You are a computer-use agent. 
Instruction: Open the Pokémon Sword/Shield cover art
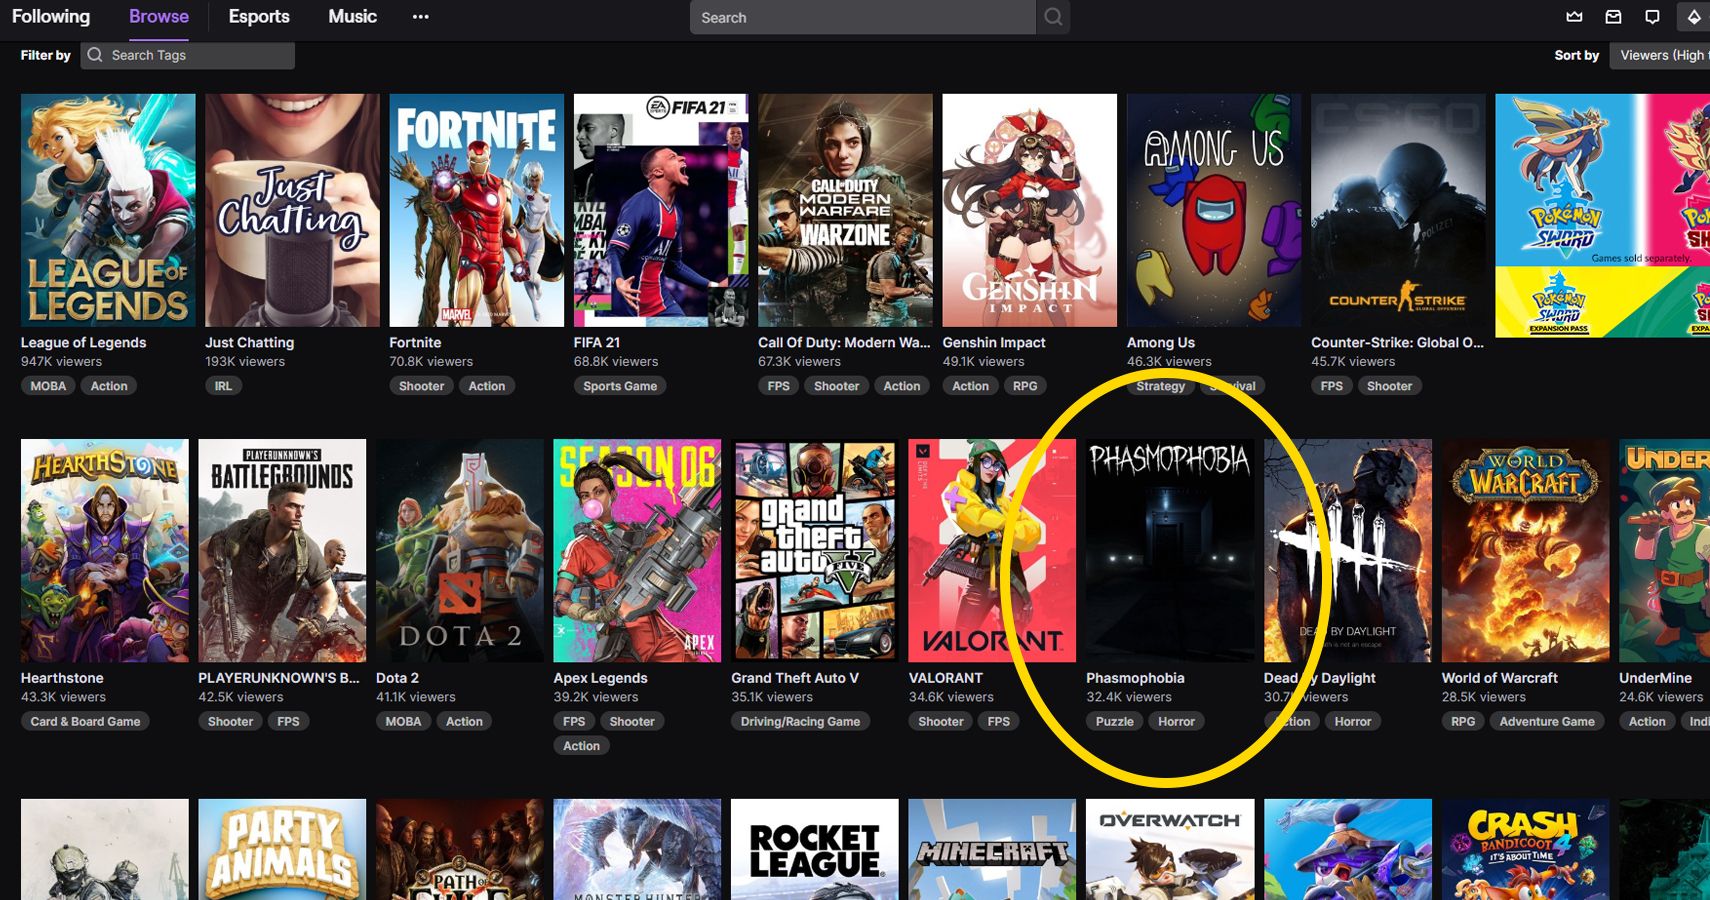[x=1602, y=215]
